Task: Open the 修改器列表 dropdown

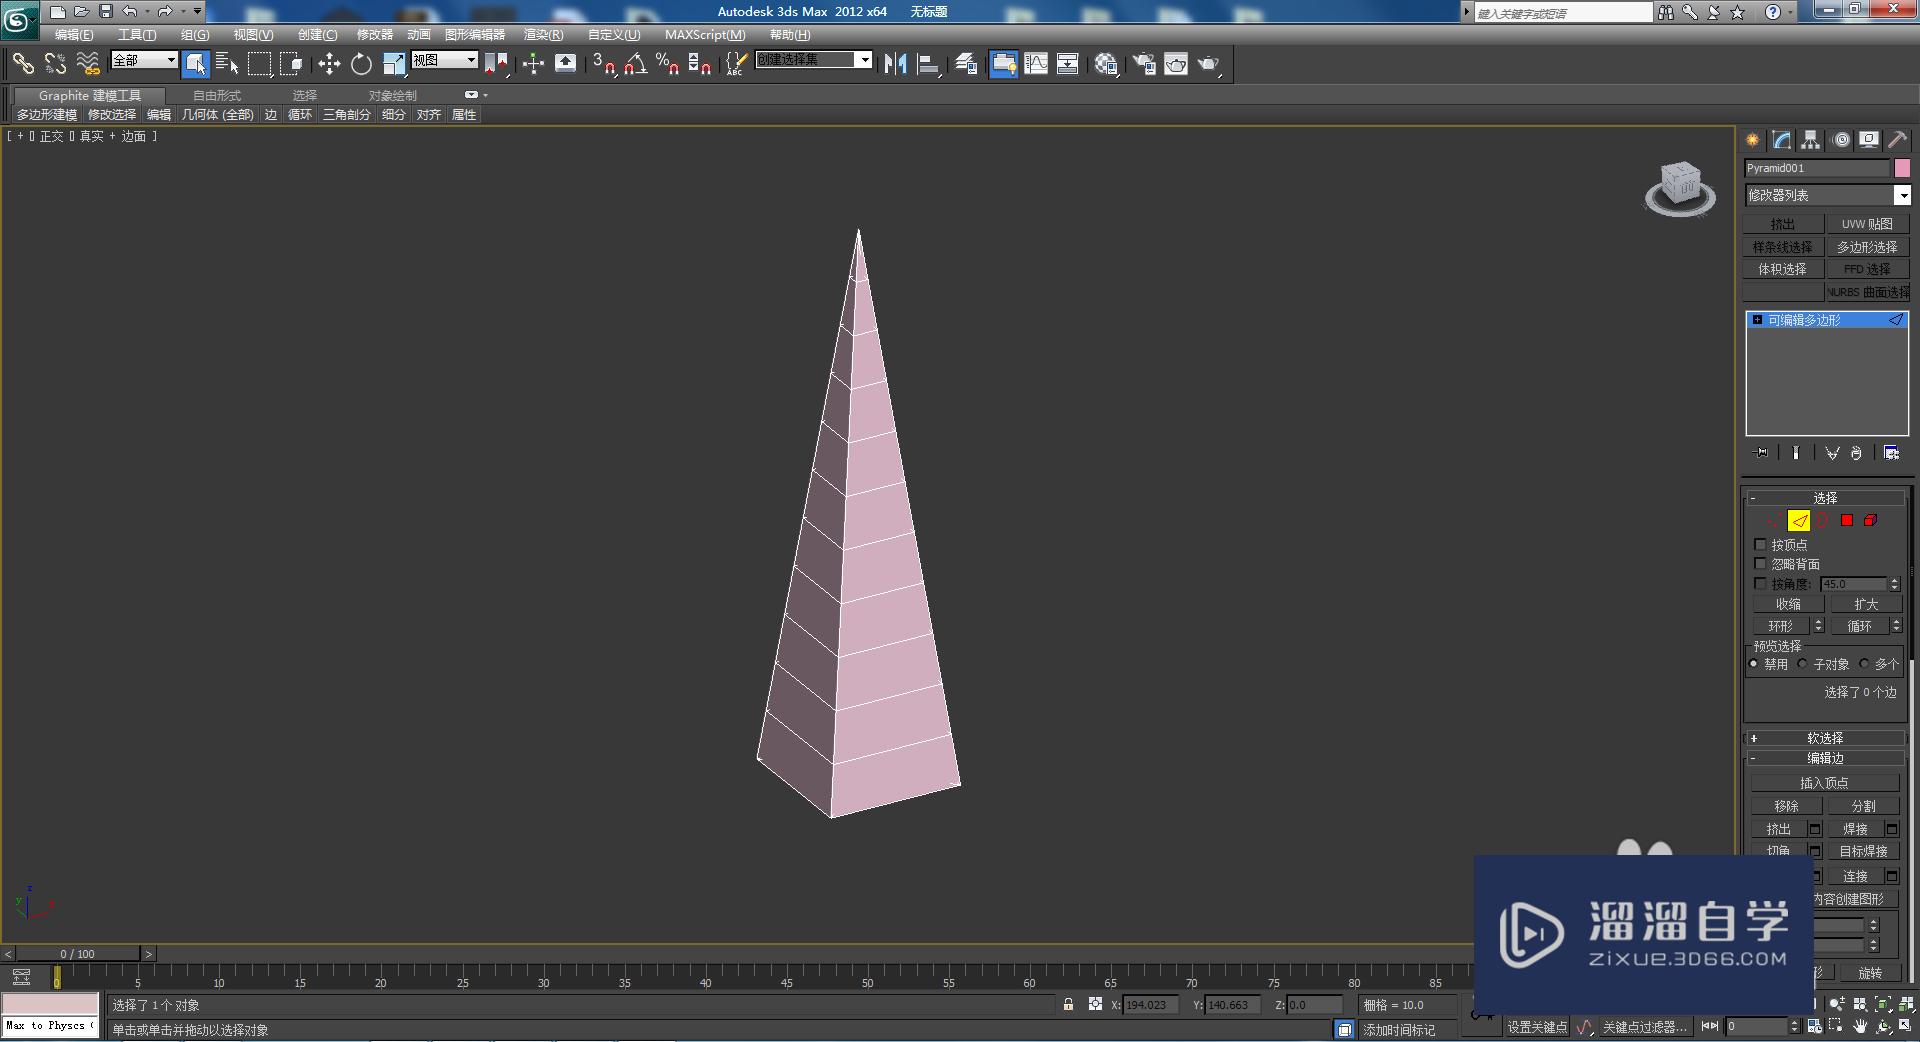Action: [1827, 195]
